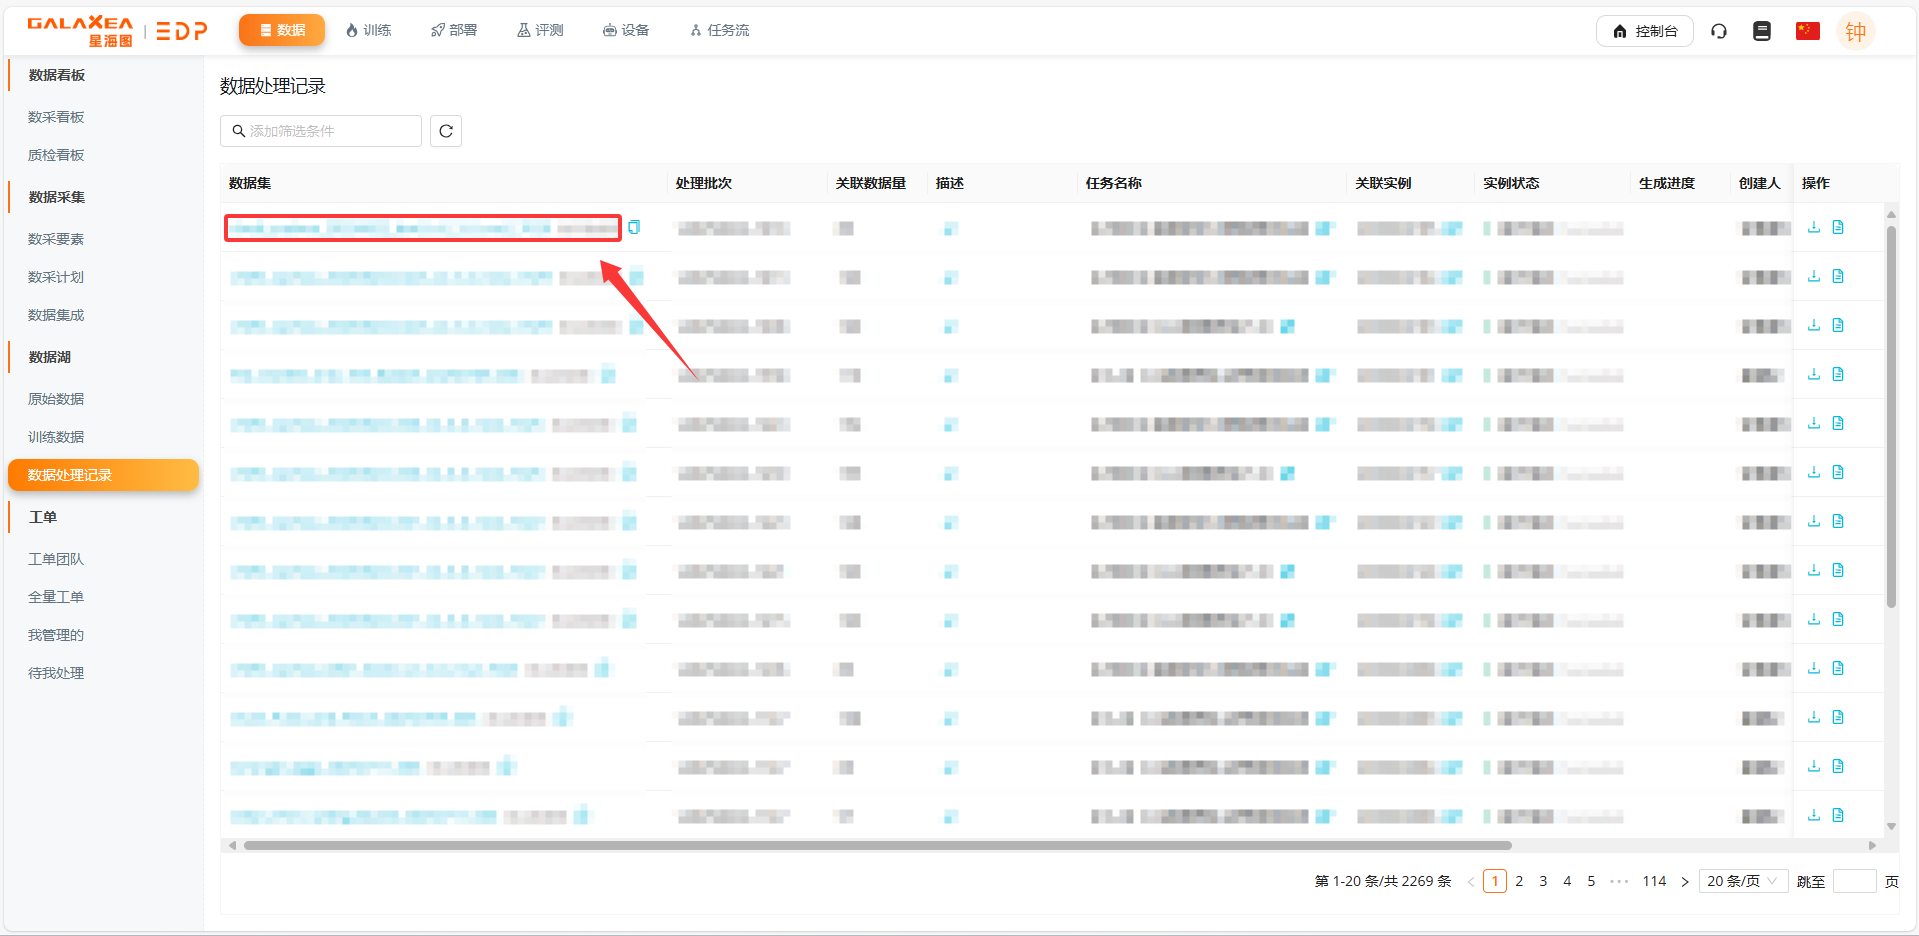Switch to the 训练 top navigation tab
1919x936 pixels.
[368, 30]
